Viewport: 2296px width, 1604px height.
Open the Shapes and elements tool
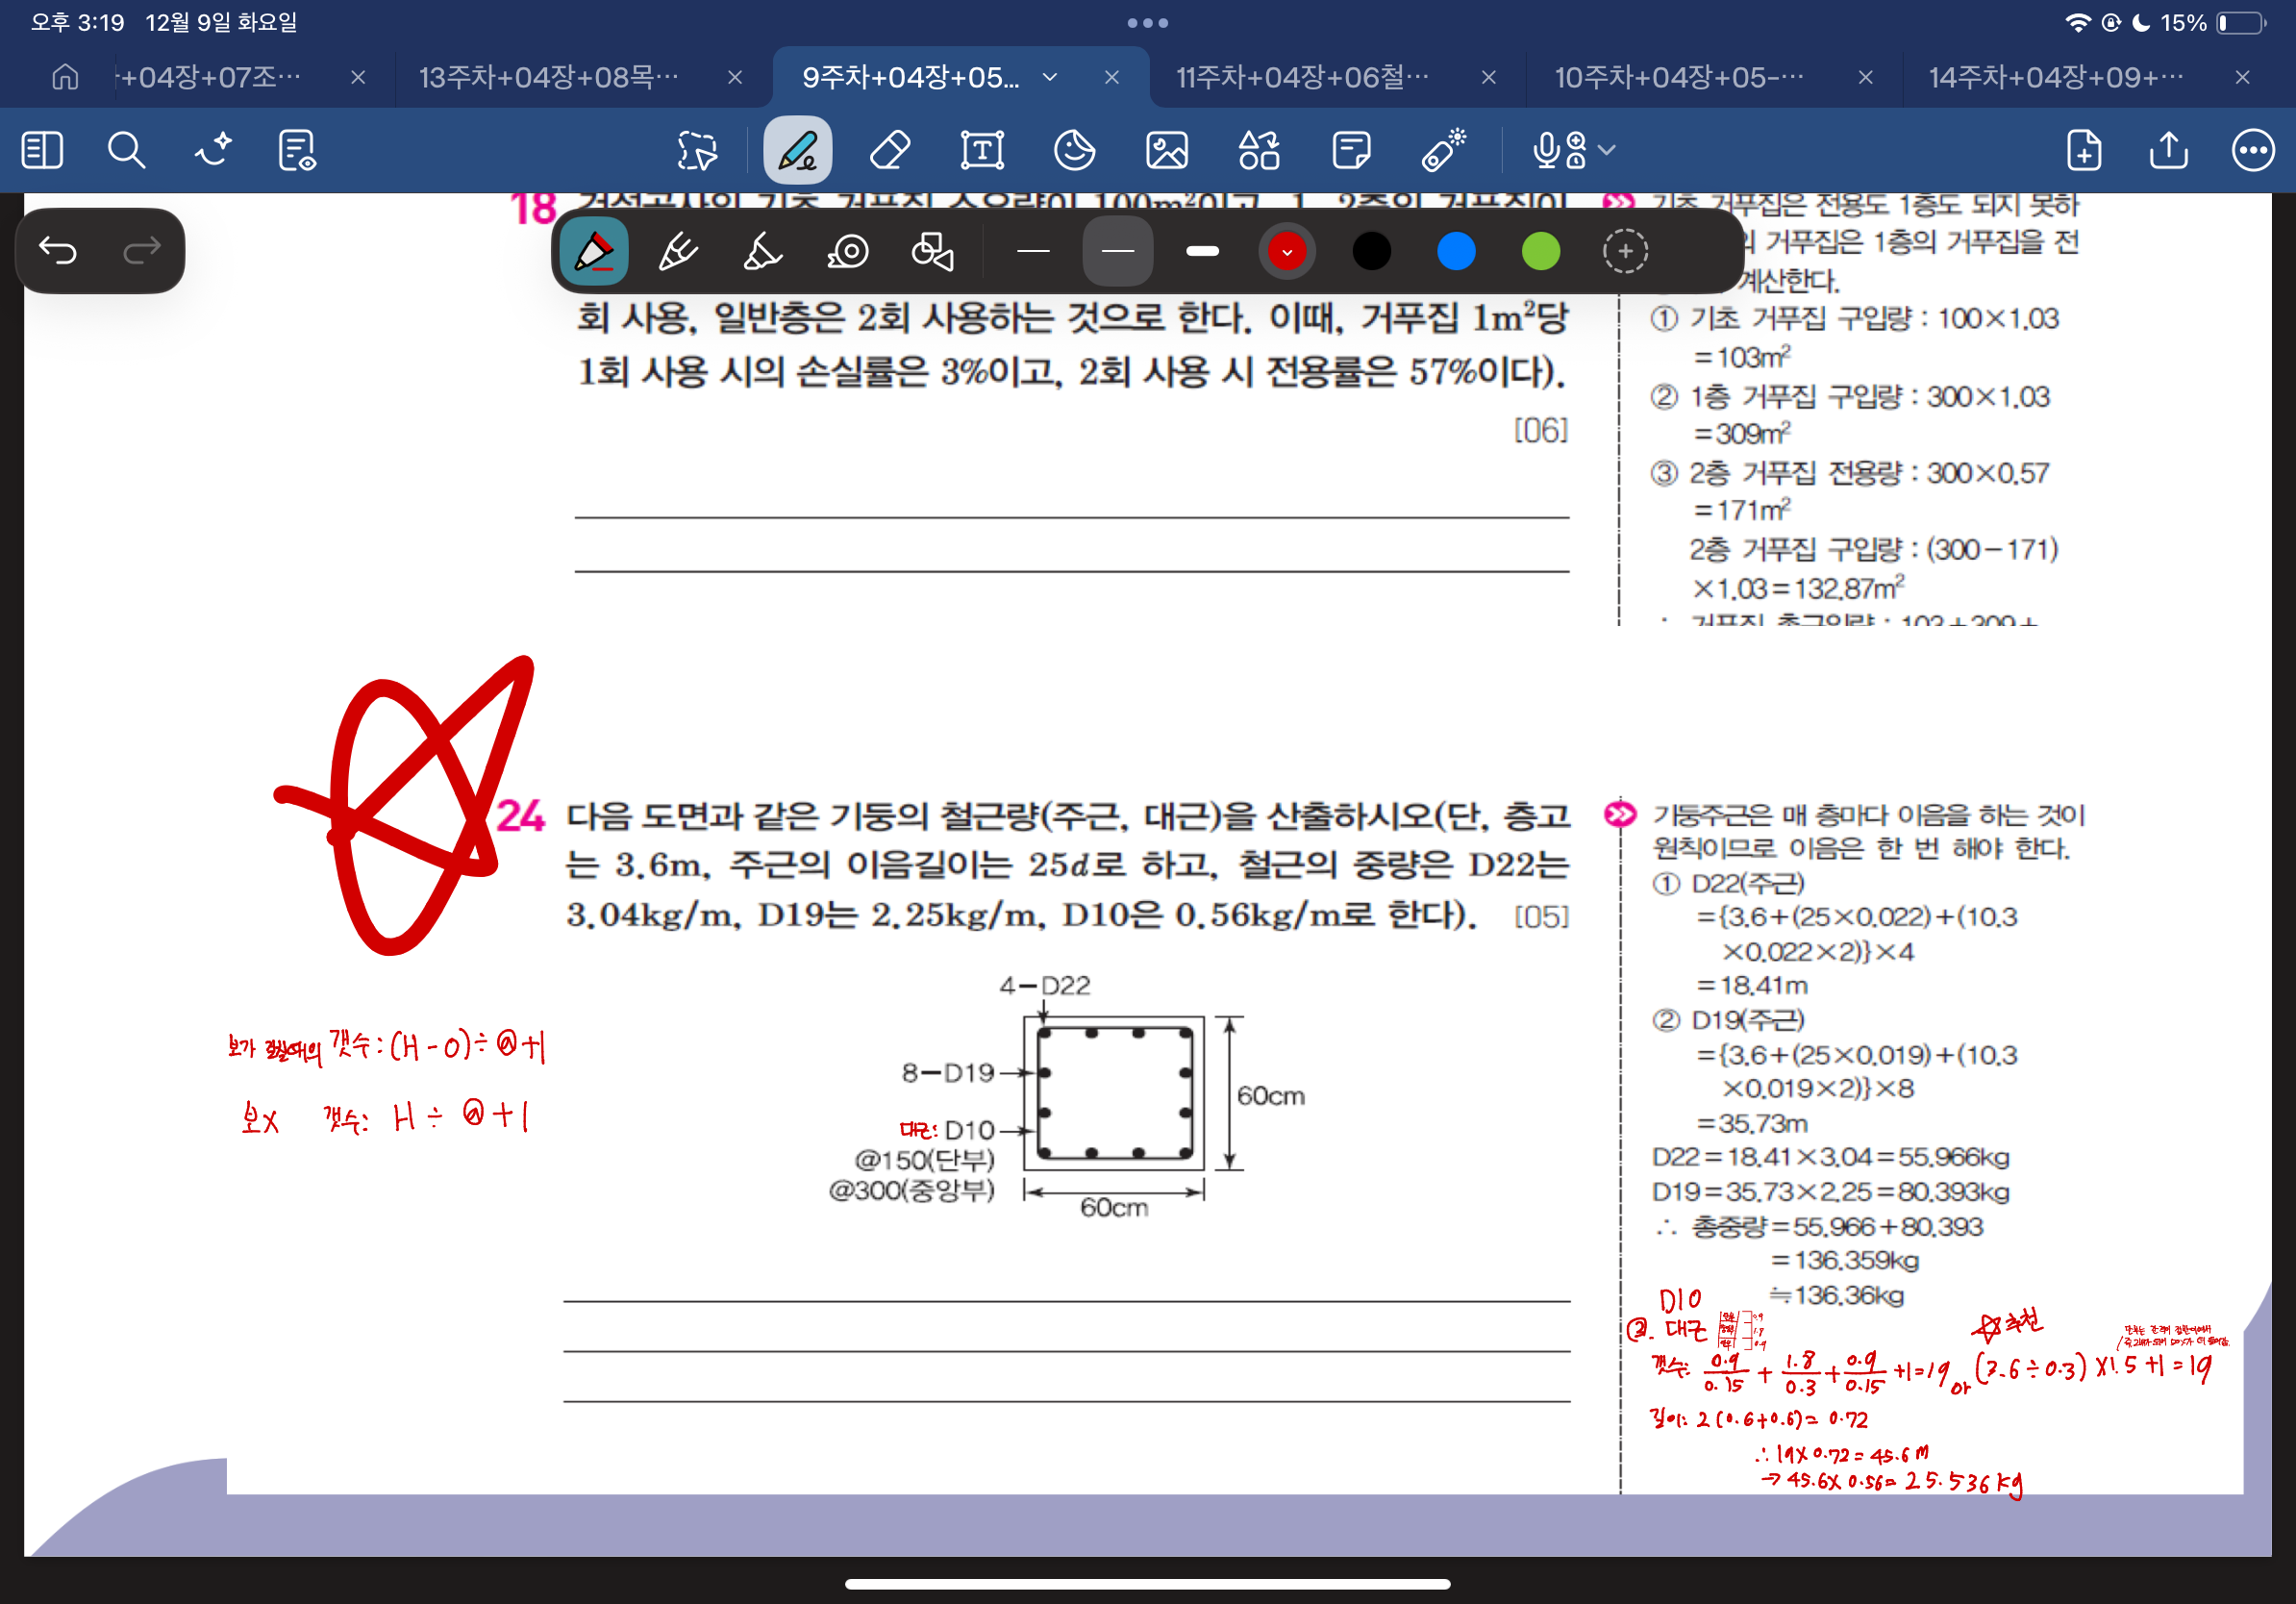pos(1258,151)
